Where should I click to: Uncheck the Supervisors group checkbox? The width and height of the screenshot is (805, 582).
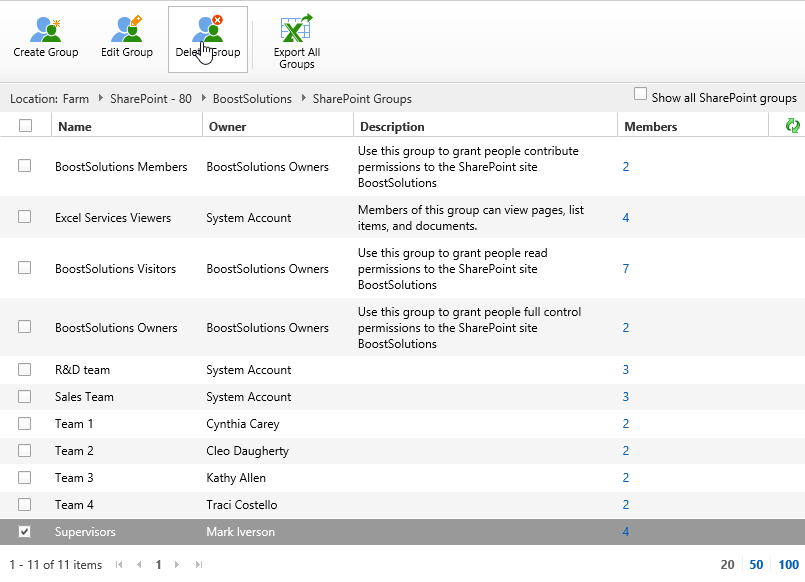pyautogui.click(x=25, y=531)
